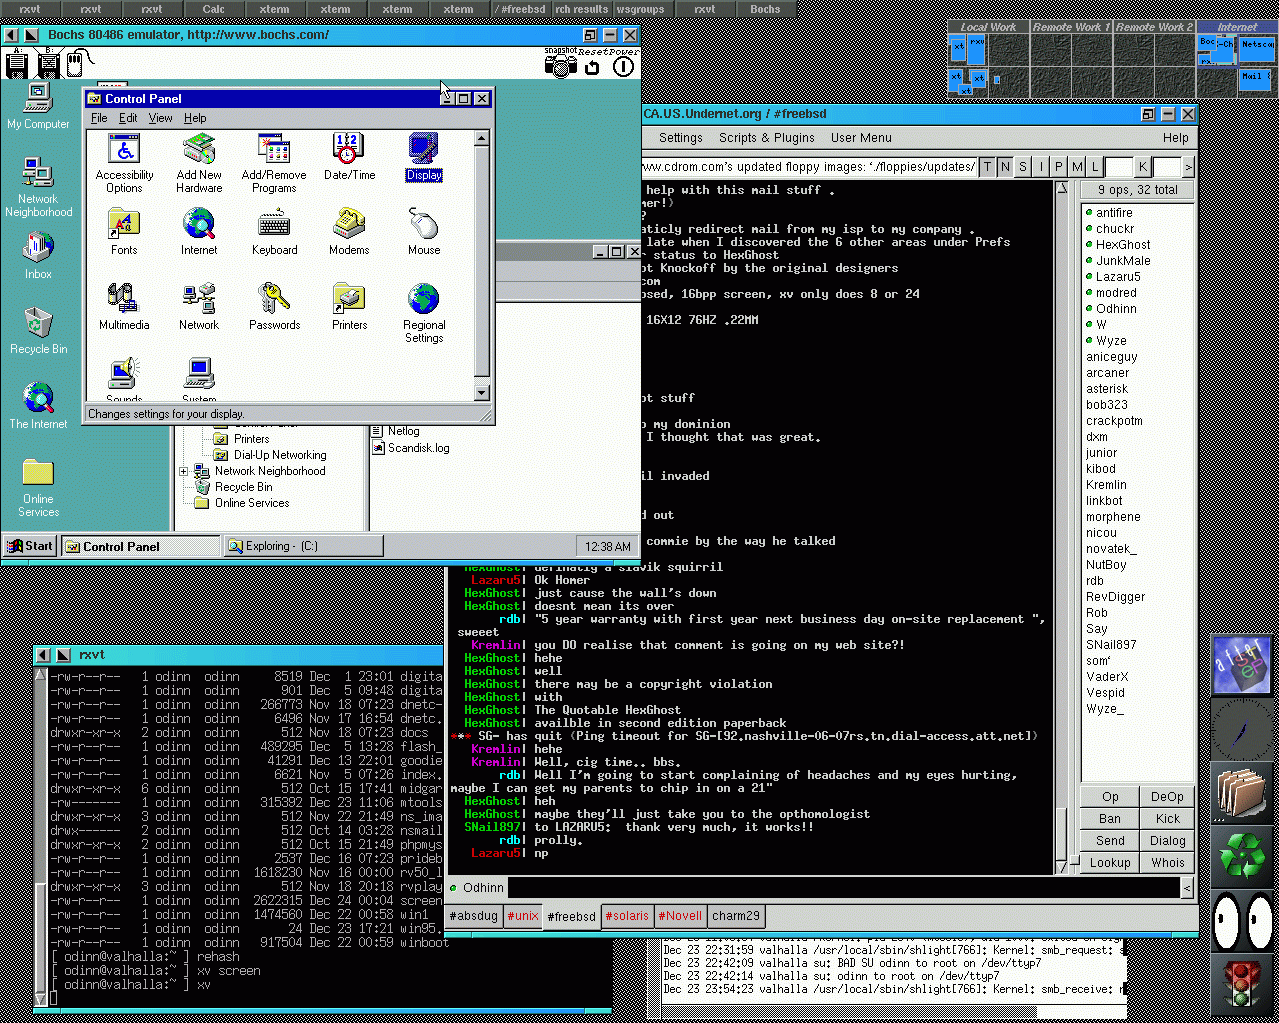Viewport: 1279px width, 1023px height.
Task: Expand Network Neighborhood in Explorer tree
Action: coord(184,471)
